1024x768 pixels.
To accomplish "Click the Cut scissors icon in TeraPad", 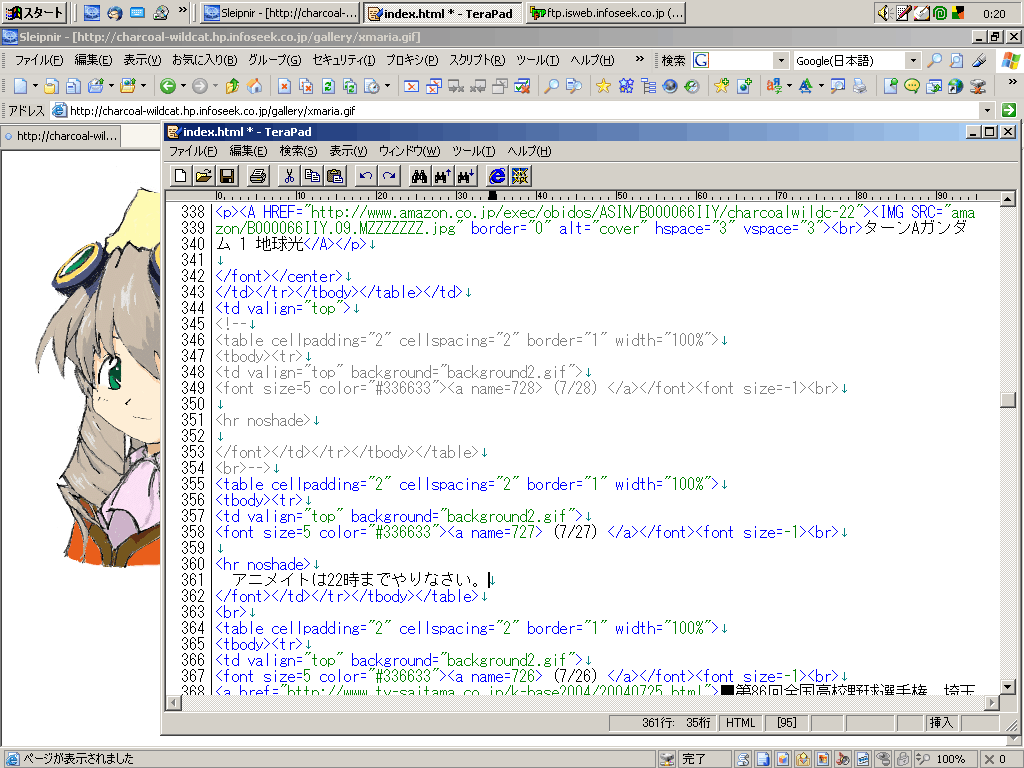I will [x=289, y=176].
